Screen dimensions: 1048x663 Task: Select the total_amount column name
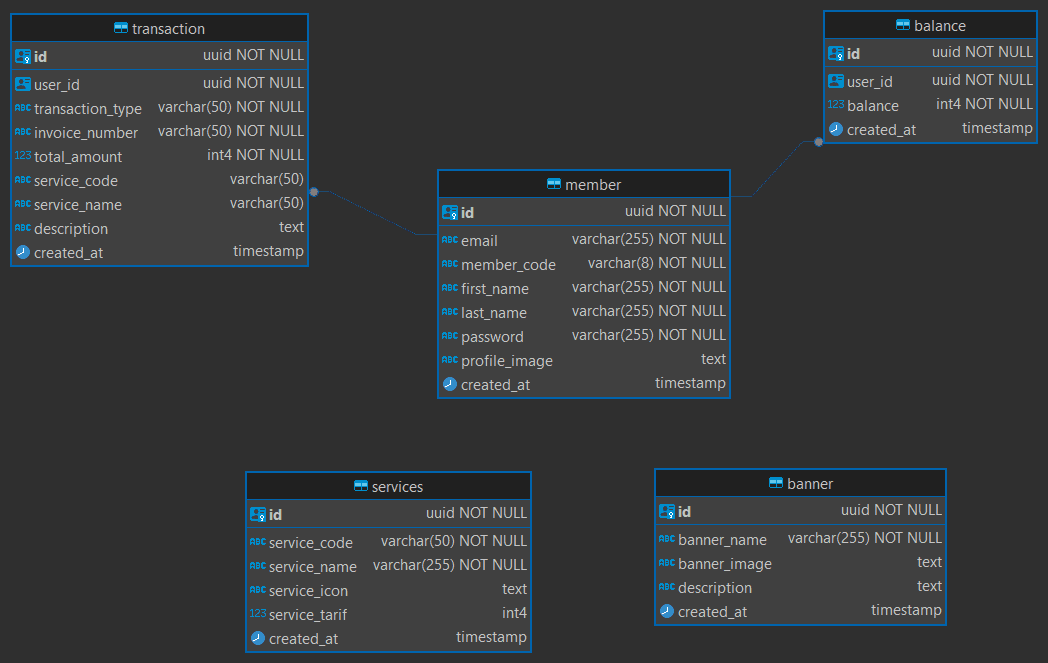pyautogui.click(x=78, y=157)
